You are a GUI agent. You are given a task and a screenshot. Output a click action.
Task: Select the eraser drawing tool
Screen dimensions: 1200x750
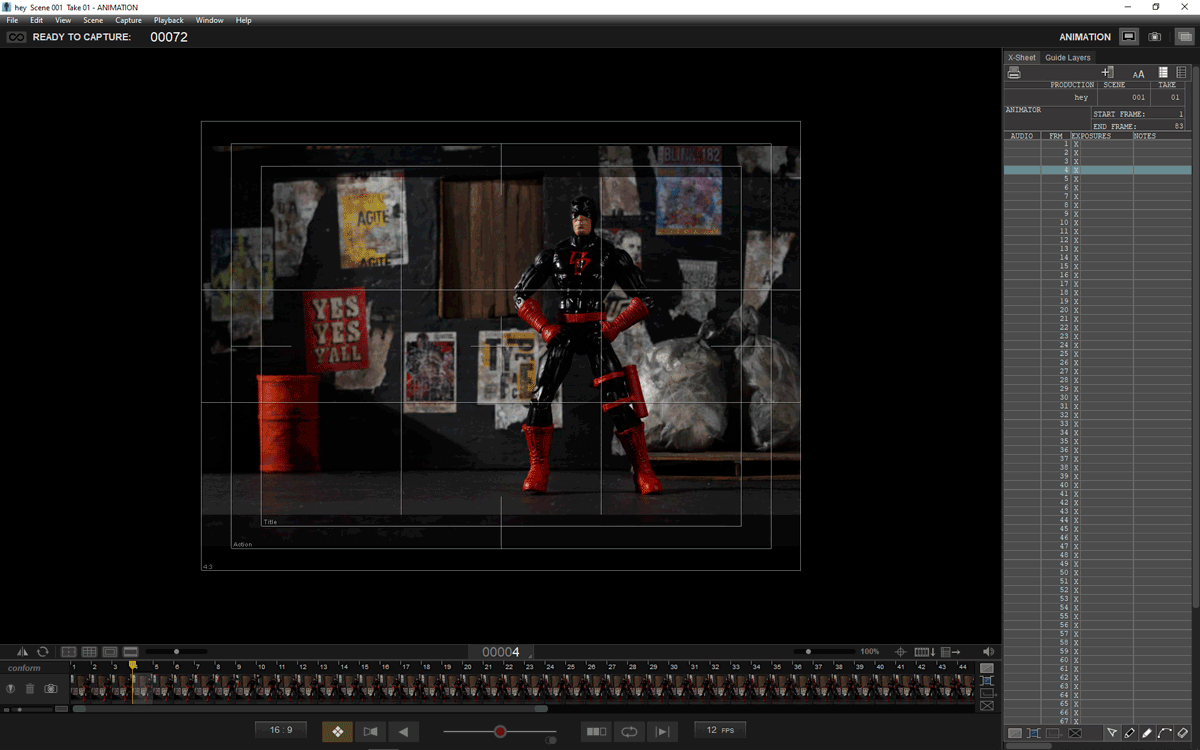coord(1183,733)
